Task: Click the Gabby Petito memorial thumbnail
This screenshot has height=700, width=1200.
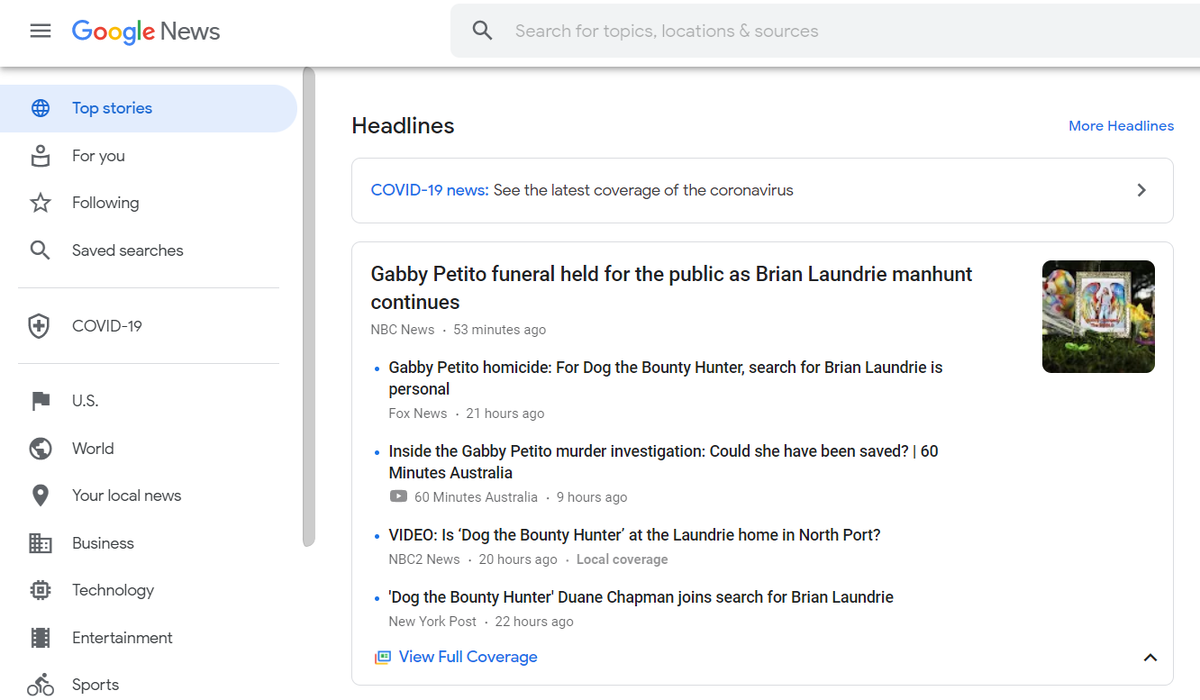Action: click(x=1098, y=317)
